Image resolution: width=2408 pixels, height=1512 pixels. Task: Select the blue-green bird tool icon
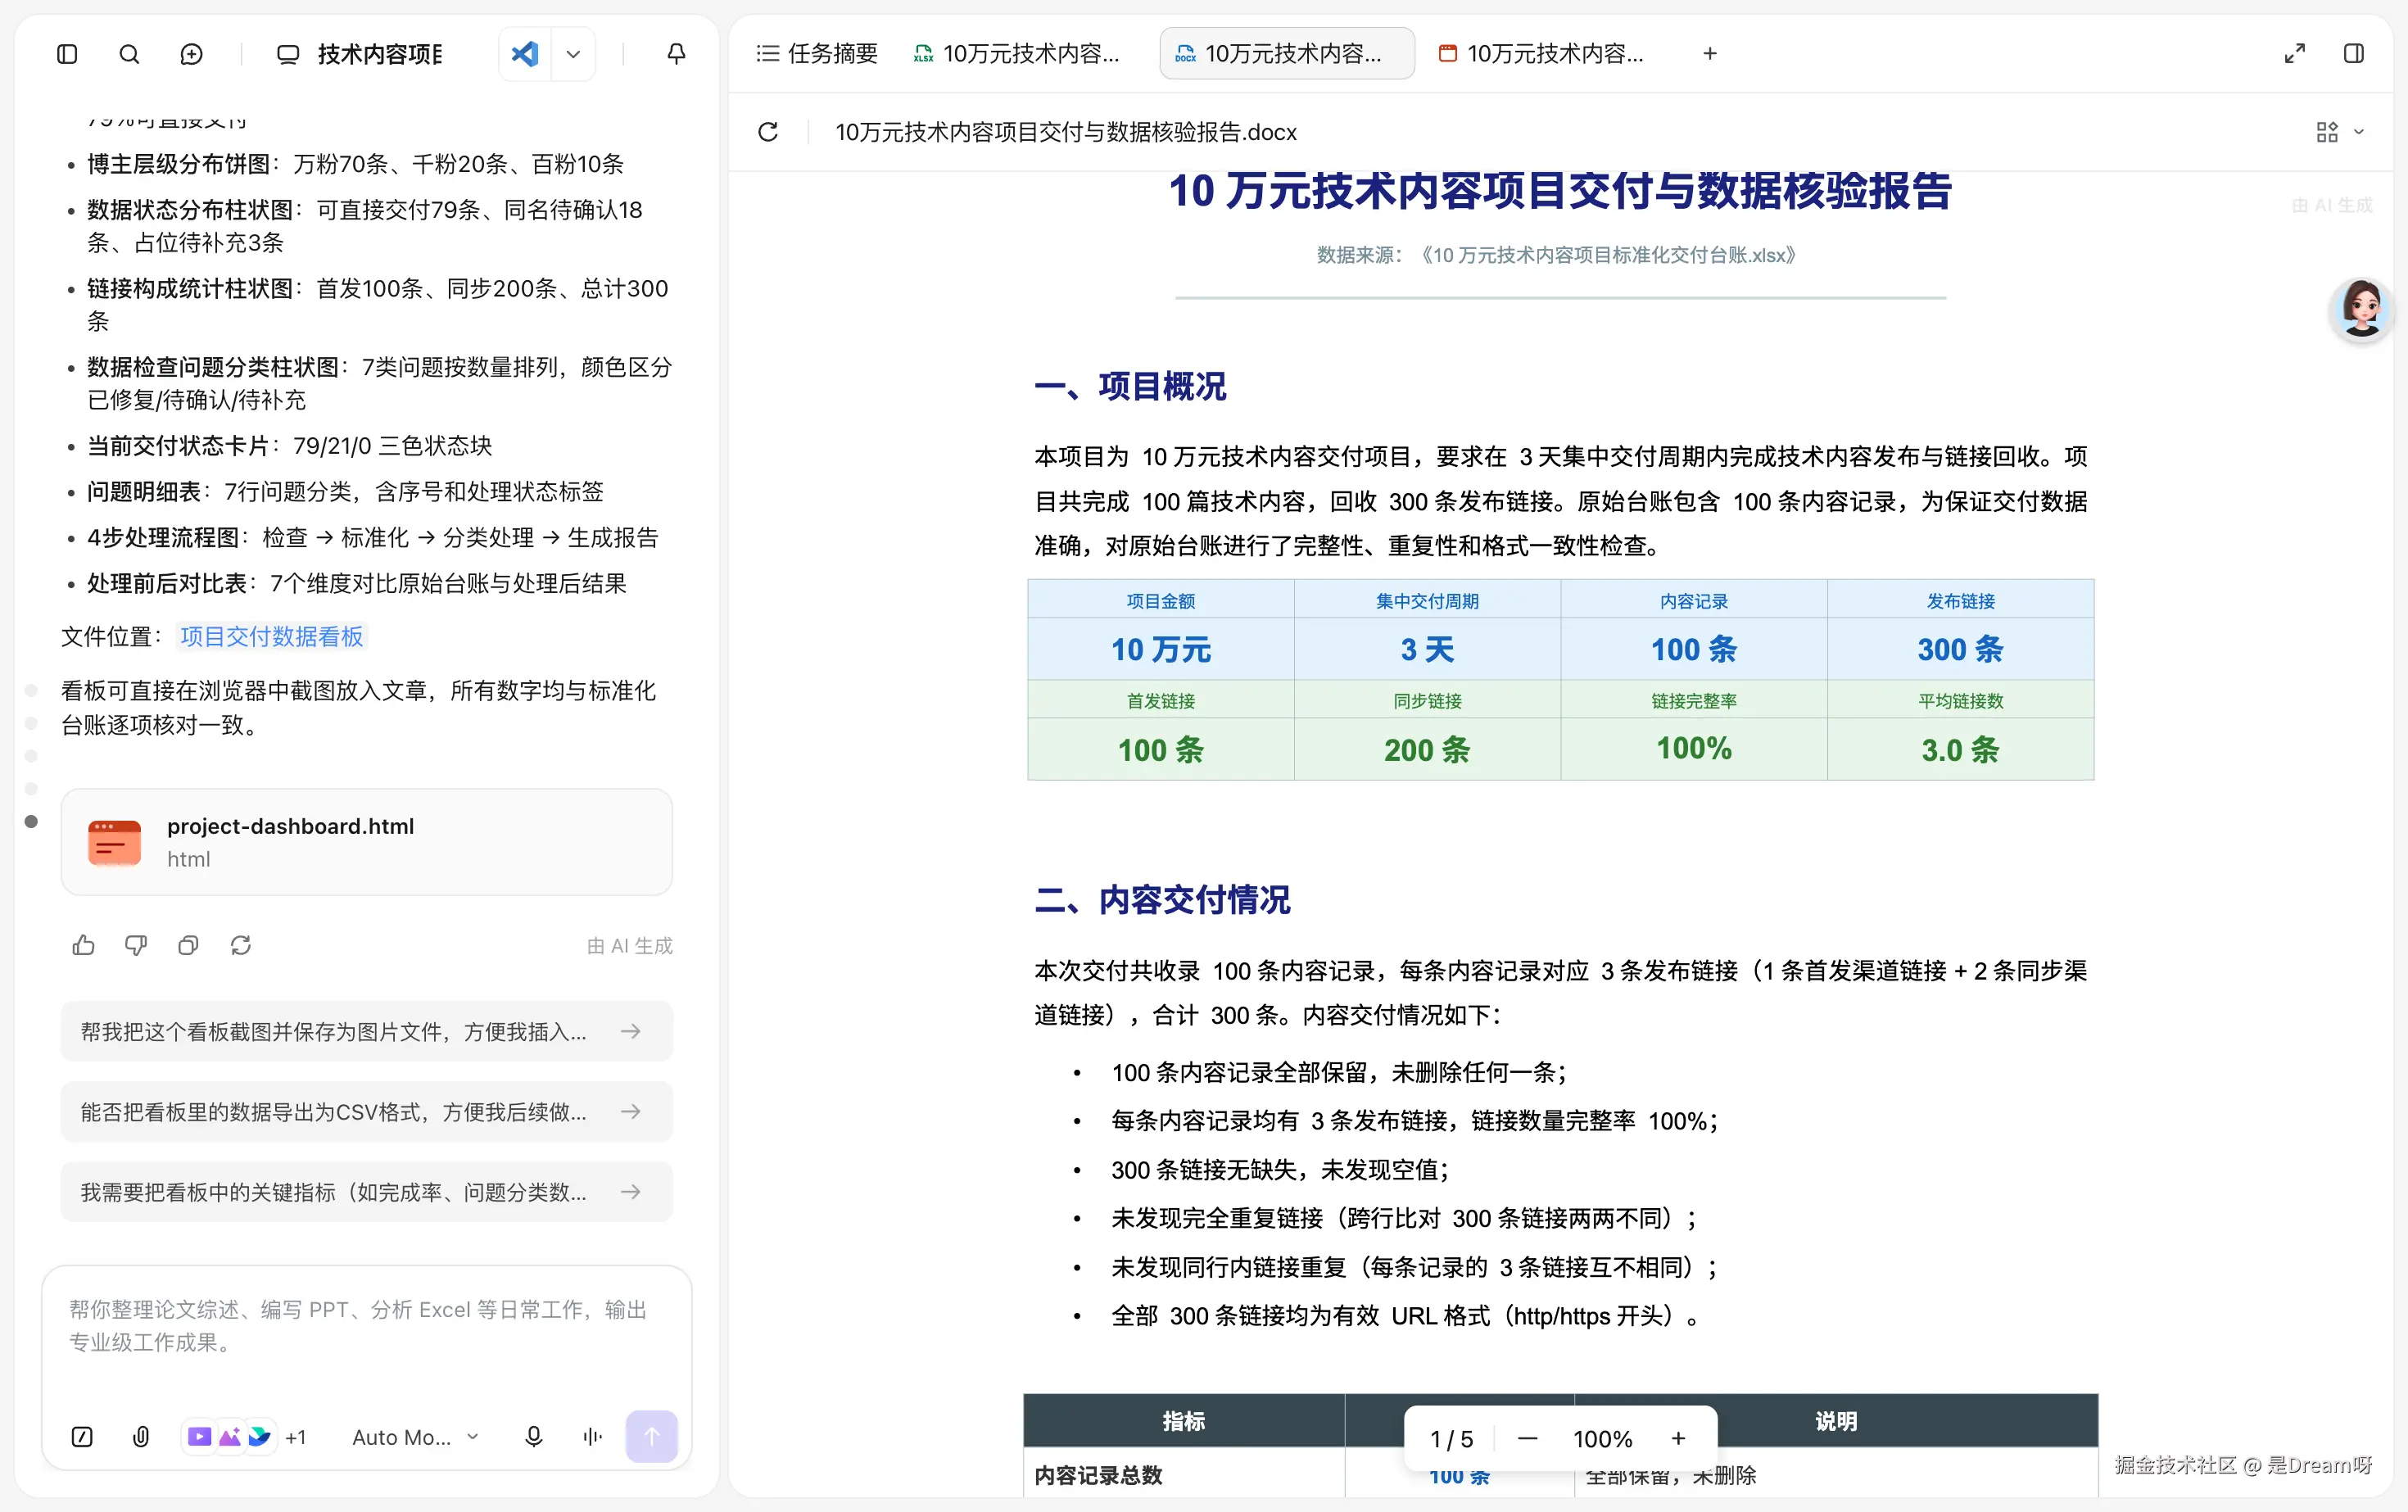[259, 1437]
